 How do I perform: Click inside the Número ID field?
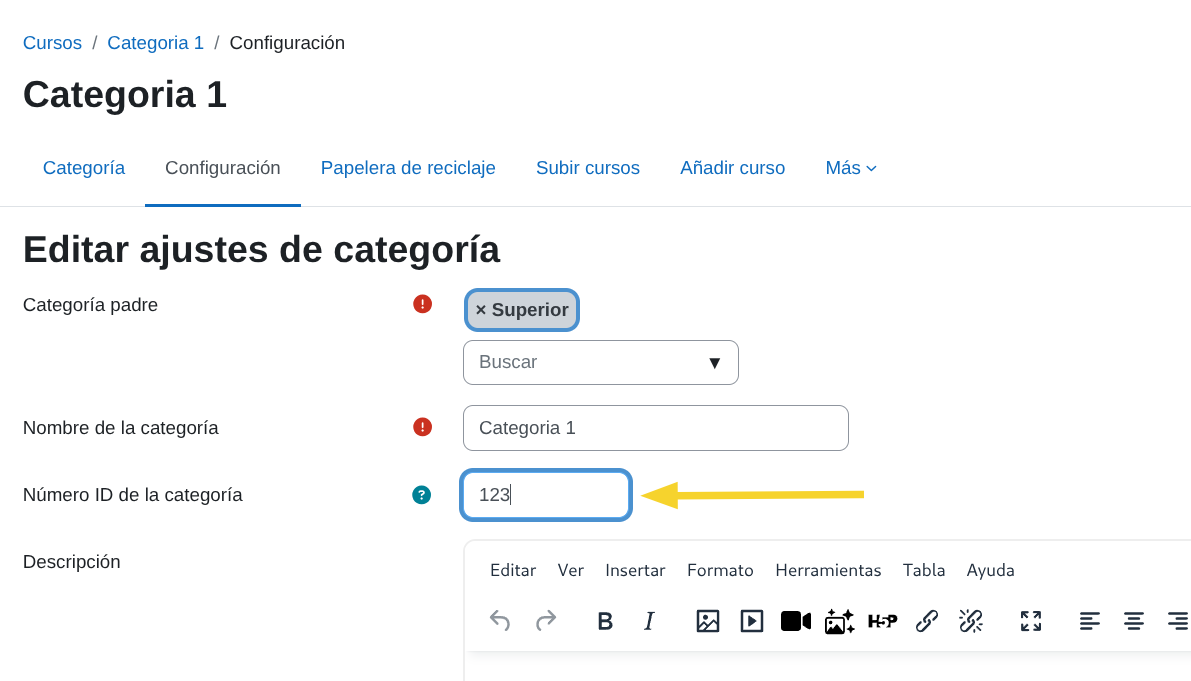coord(545,494)
